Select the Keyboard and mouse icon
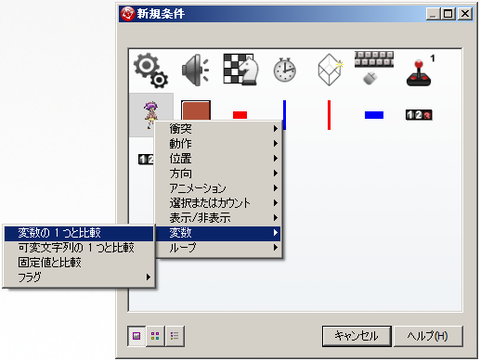 [374, 68]
